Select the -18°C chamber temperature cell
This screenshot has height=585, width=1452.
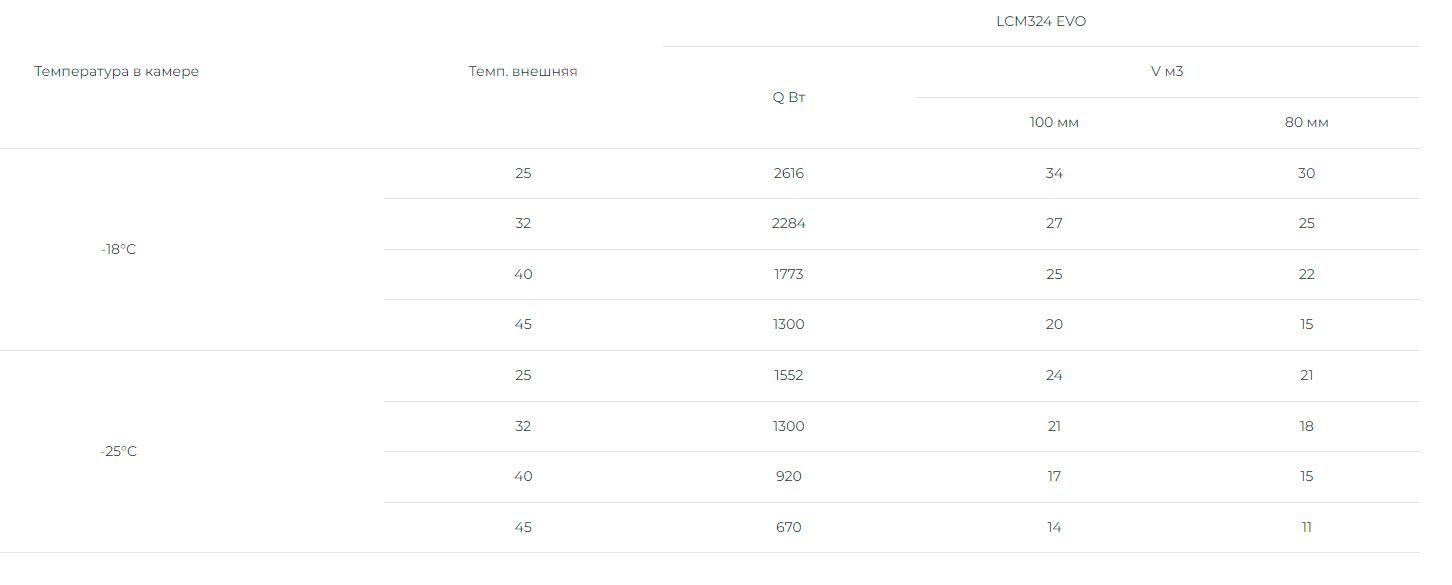point(118,249)
